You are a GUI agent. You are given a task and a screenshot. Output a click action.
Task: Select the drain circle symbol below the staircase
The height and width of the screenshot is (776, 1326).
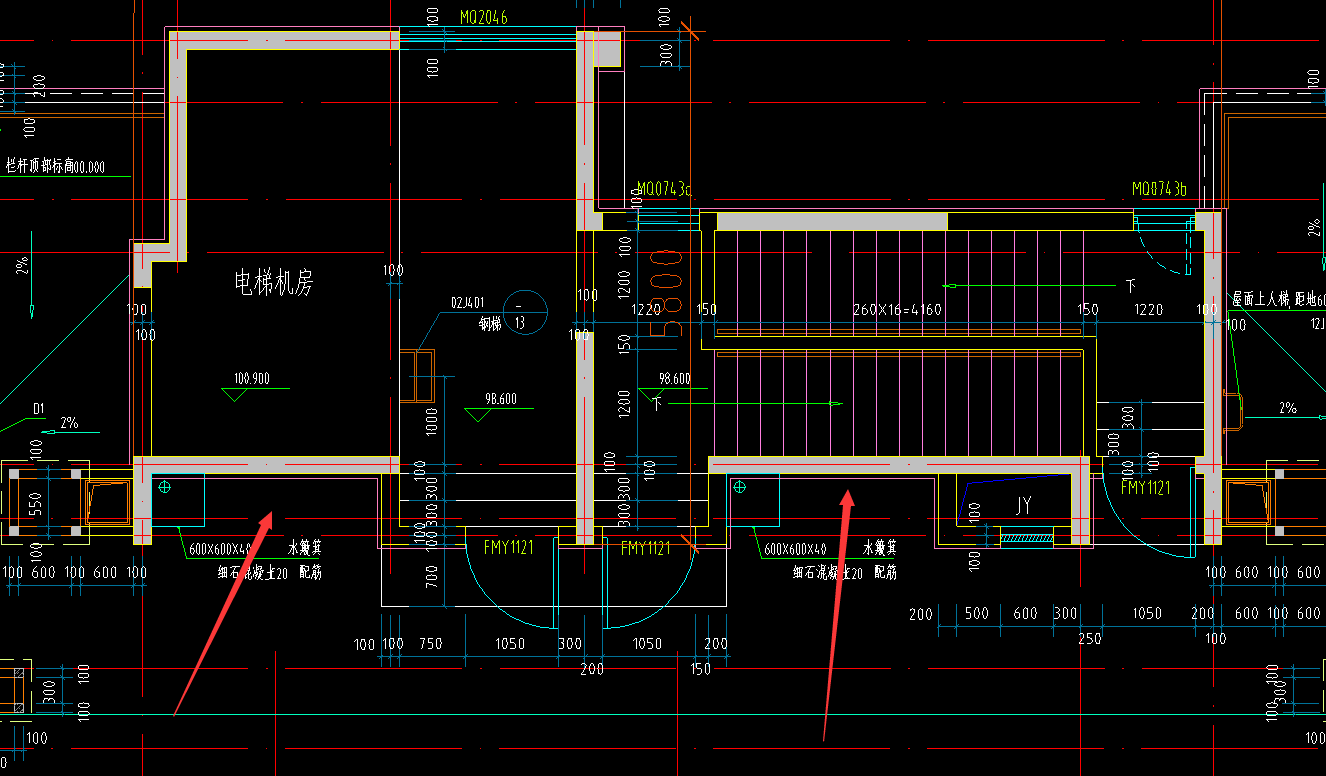(x=740, y=487)
